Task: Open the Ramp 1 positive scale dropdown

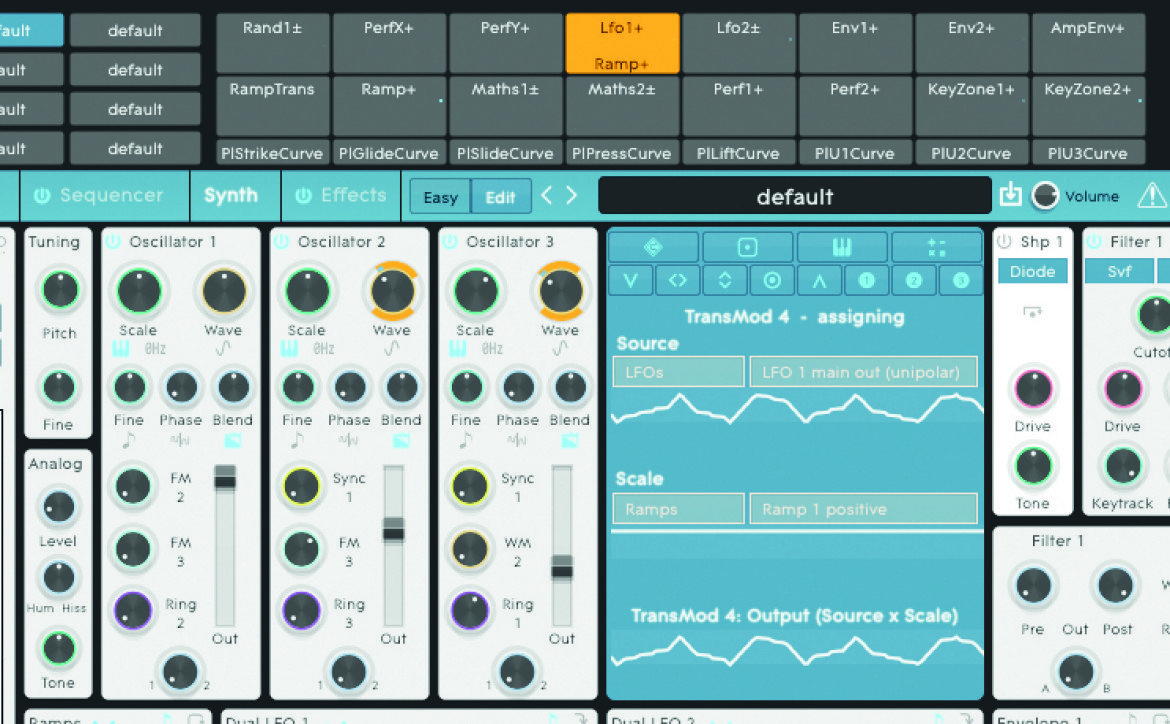Action: click(863, 509)
